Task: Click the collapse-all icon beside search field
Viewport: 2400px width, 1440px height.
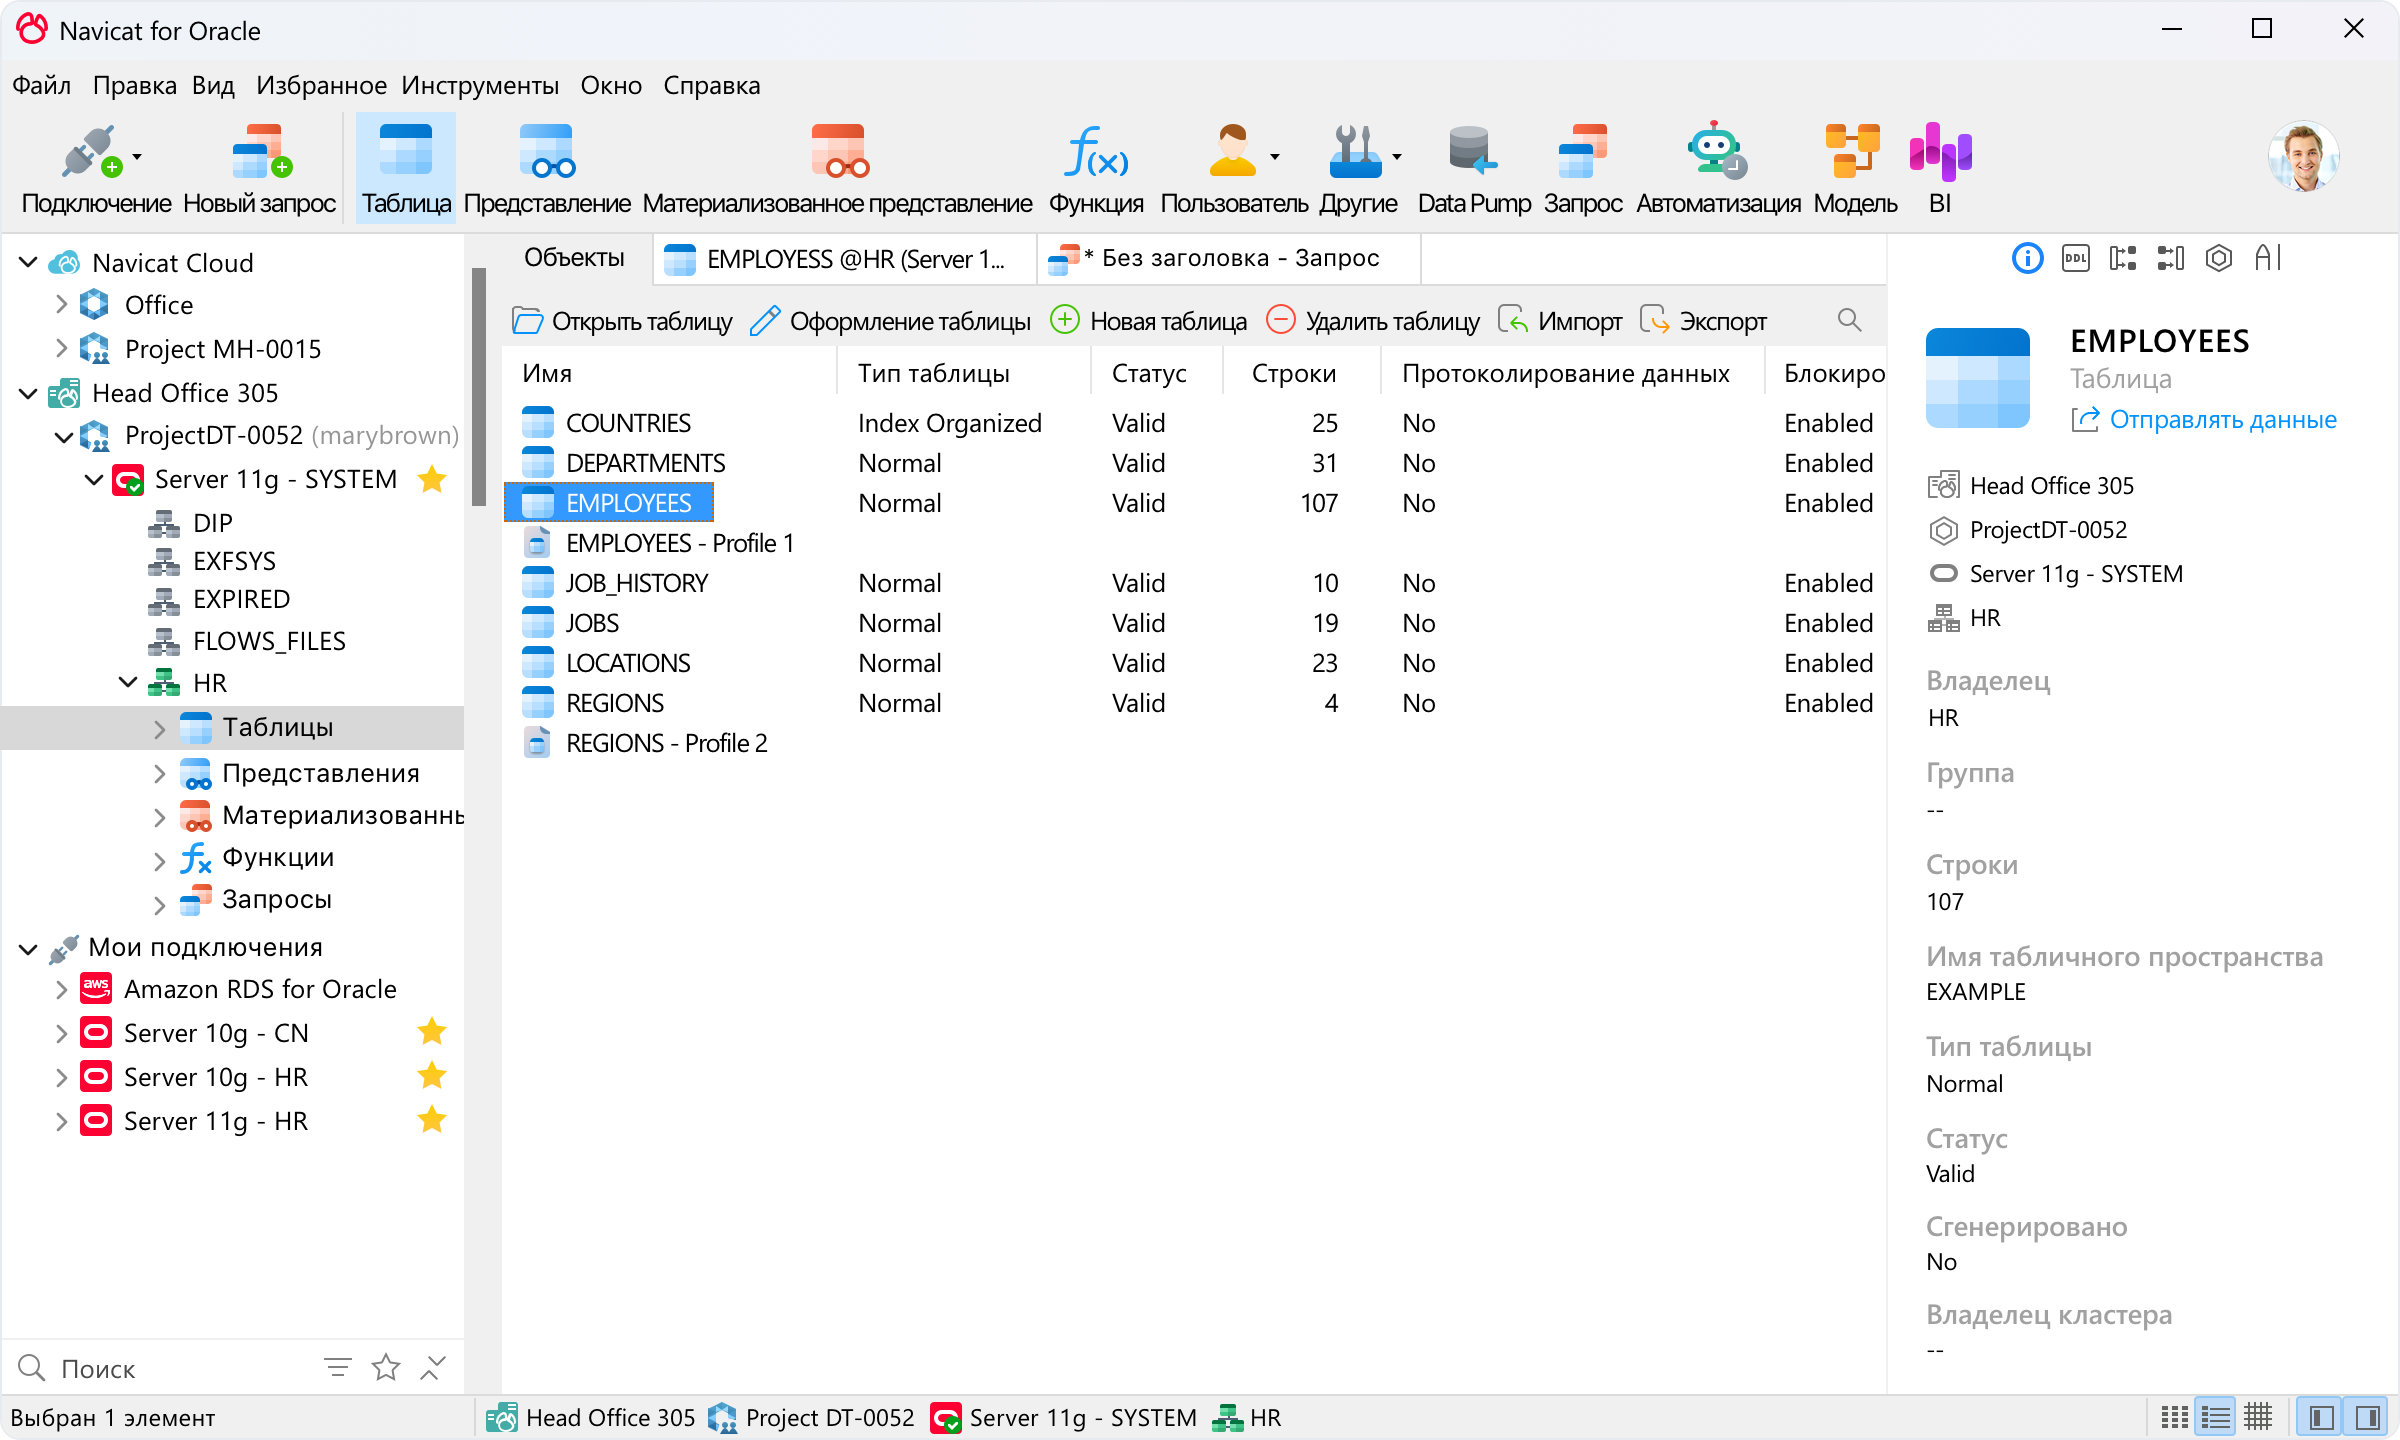Action: 433,1367
